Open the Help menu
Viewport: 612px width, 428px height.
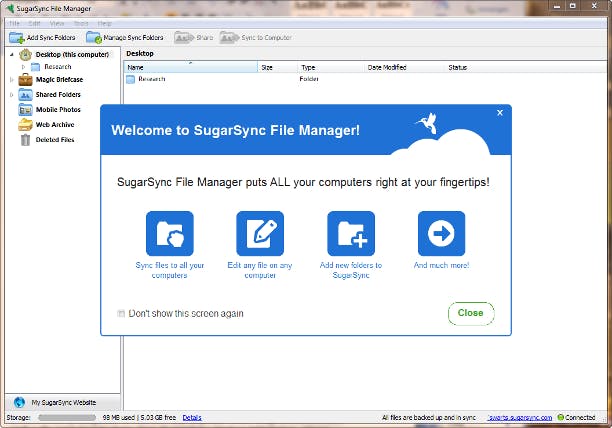105,23
